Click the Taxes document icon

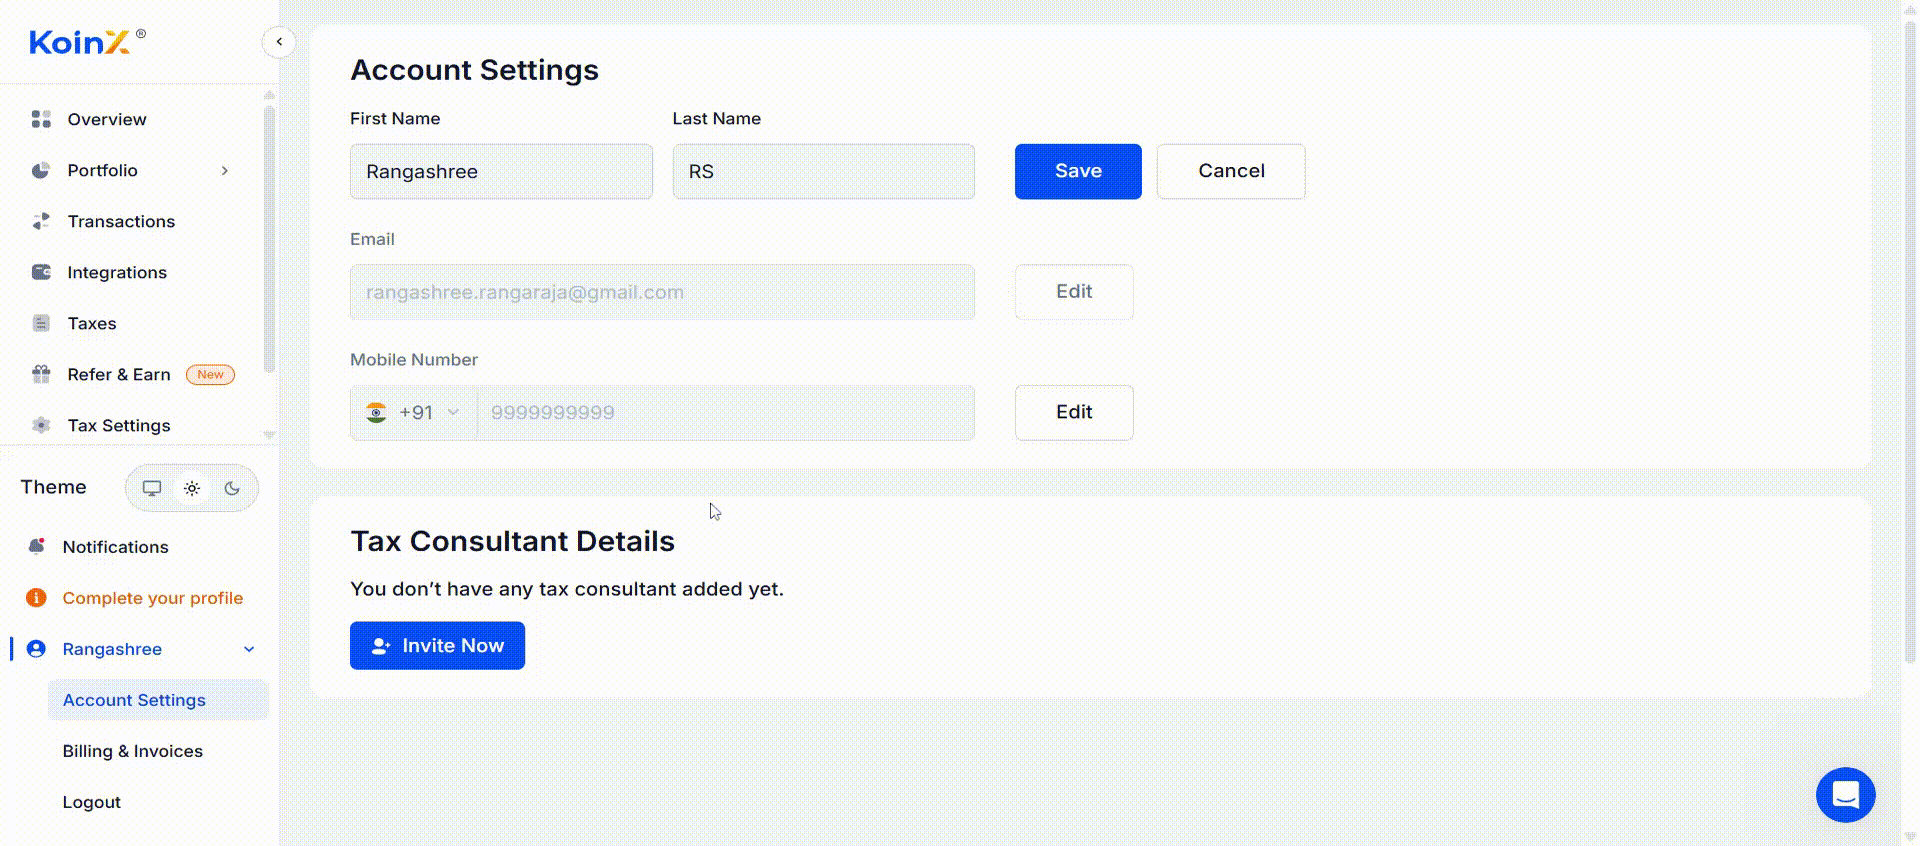[x=41, y=323]
